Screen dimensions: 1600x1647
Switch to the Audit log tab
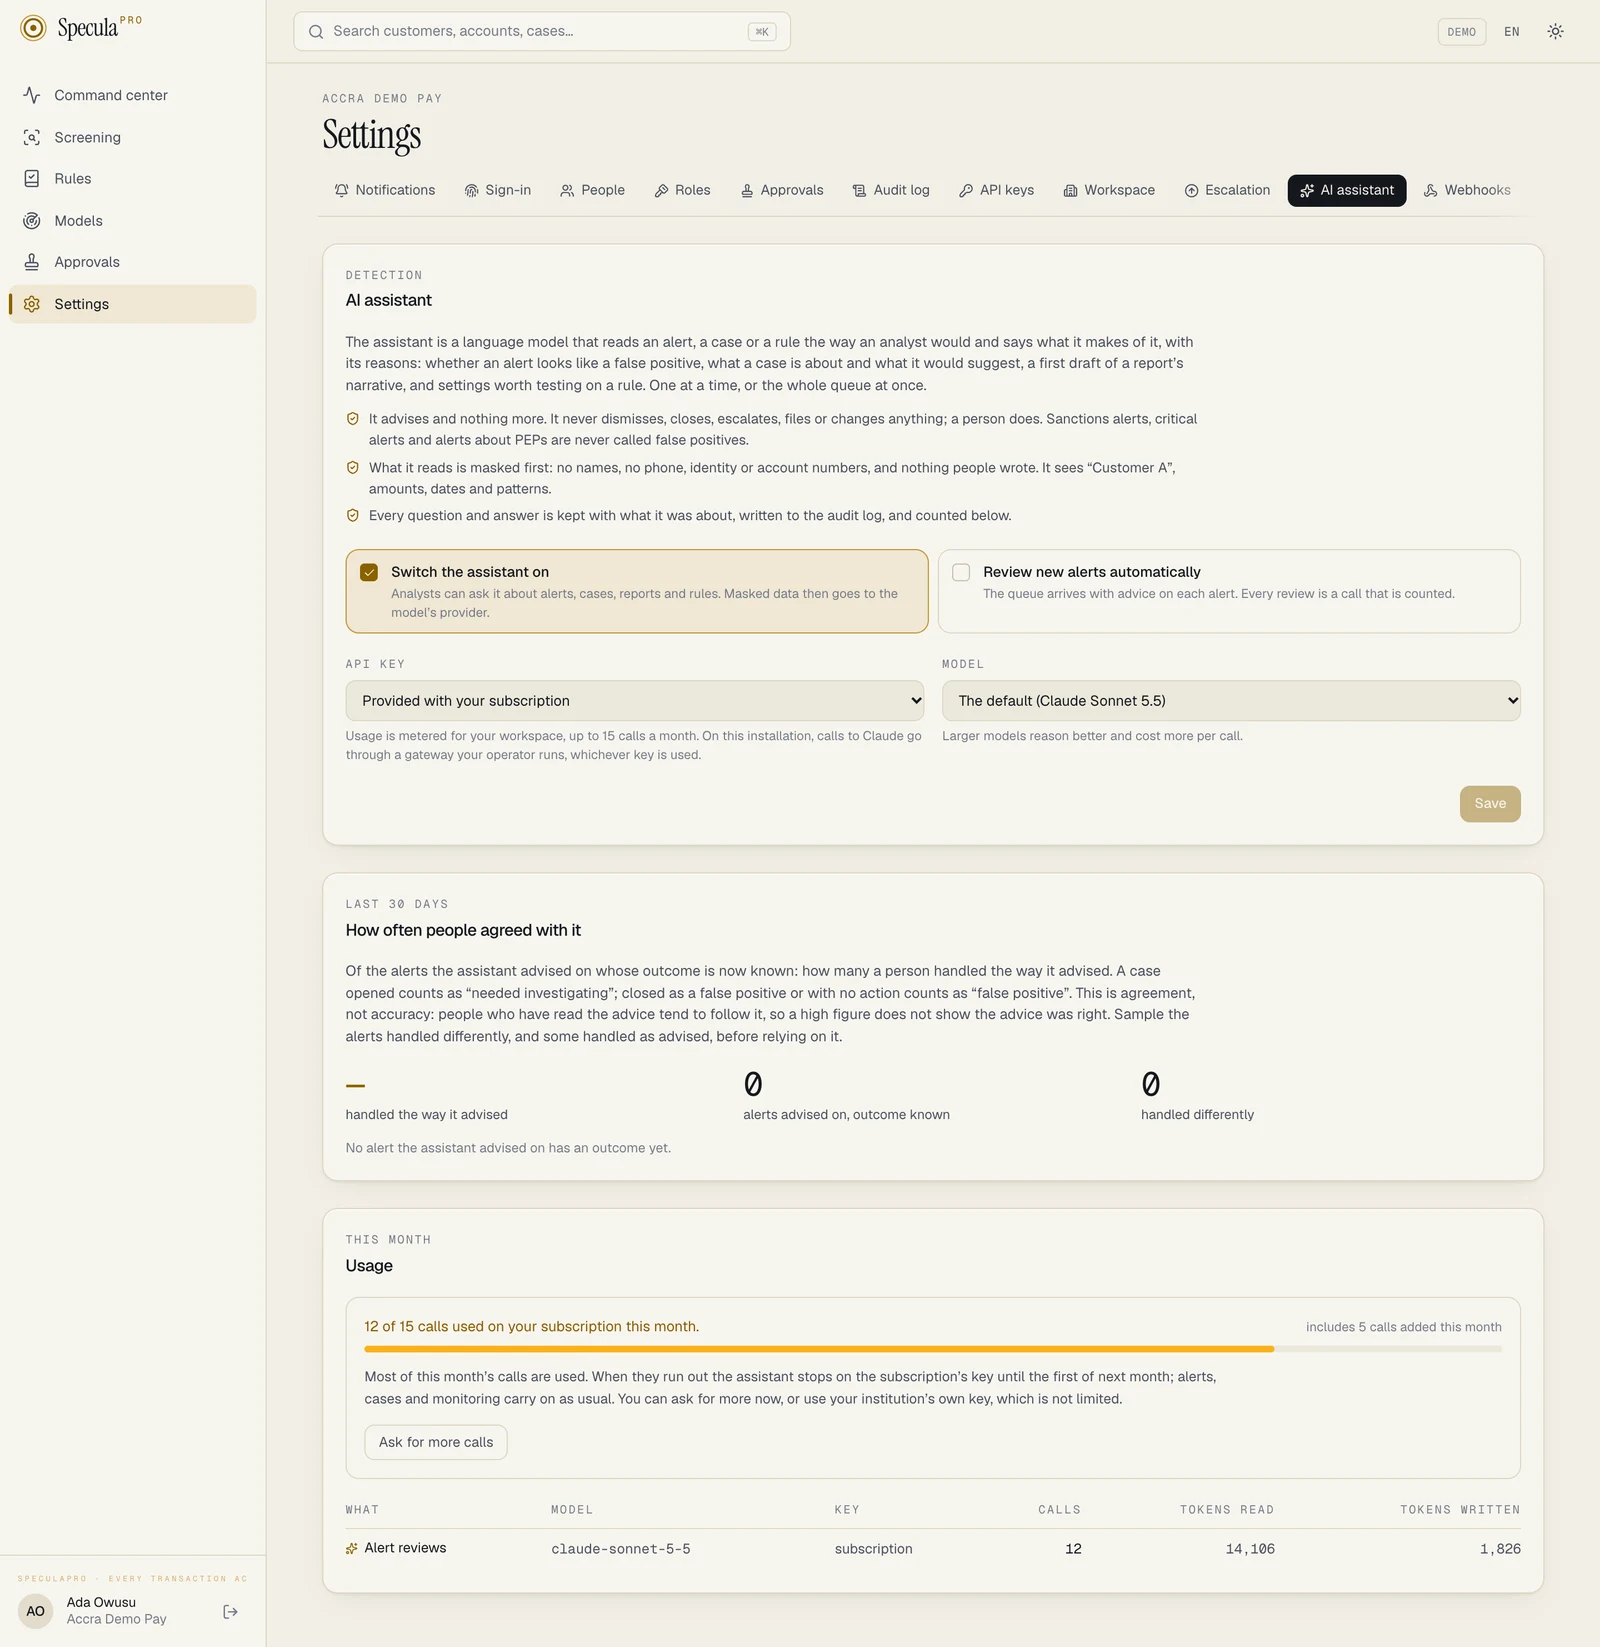(x=891, y=190)
